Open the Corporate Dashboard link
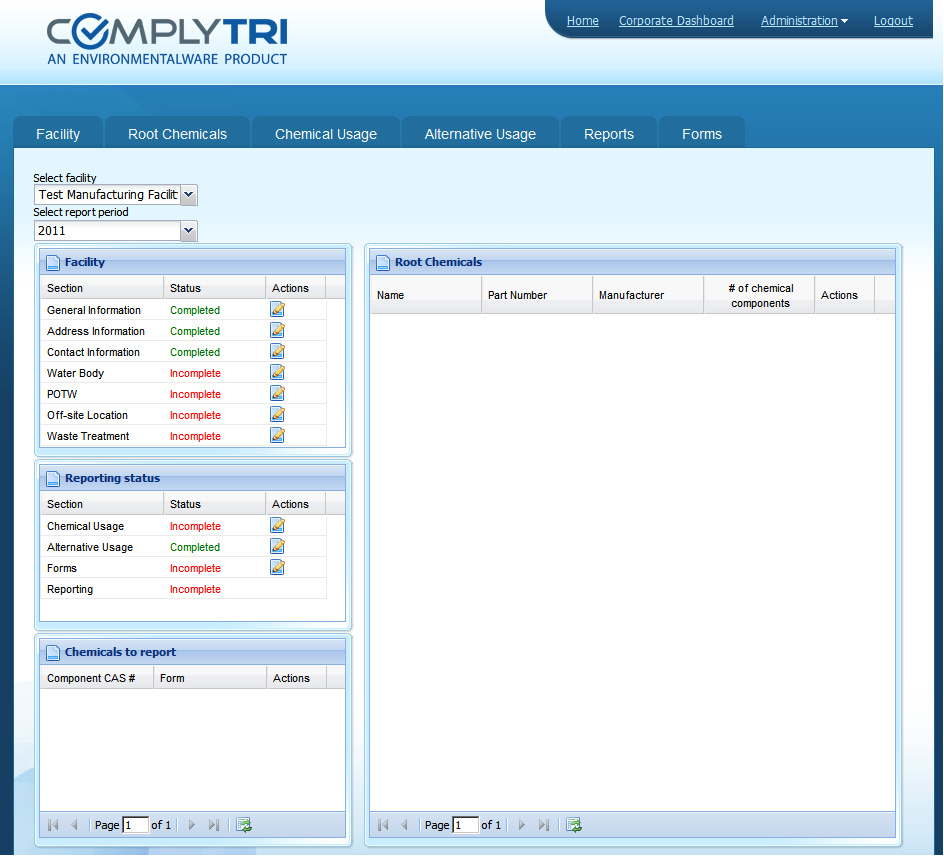944x856 pixels. (676, 21)
